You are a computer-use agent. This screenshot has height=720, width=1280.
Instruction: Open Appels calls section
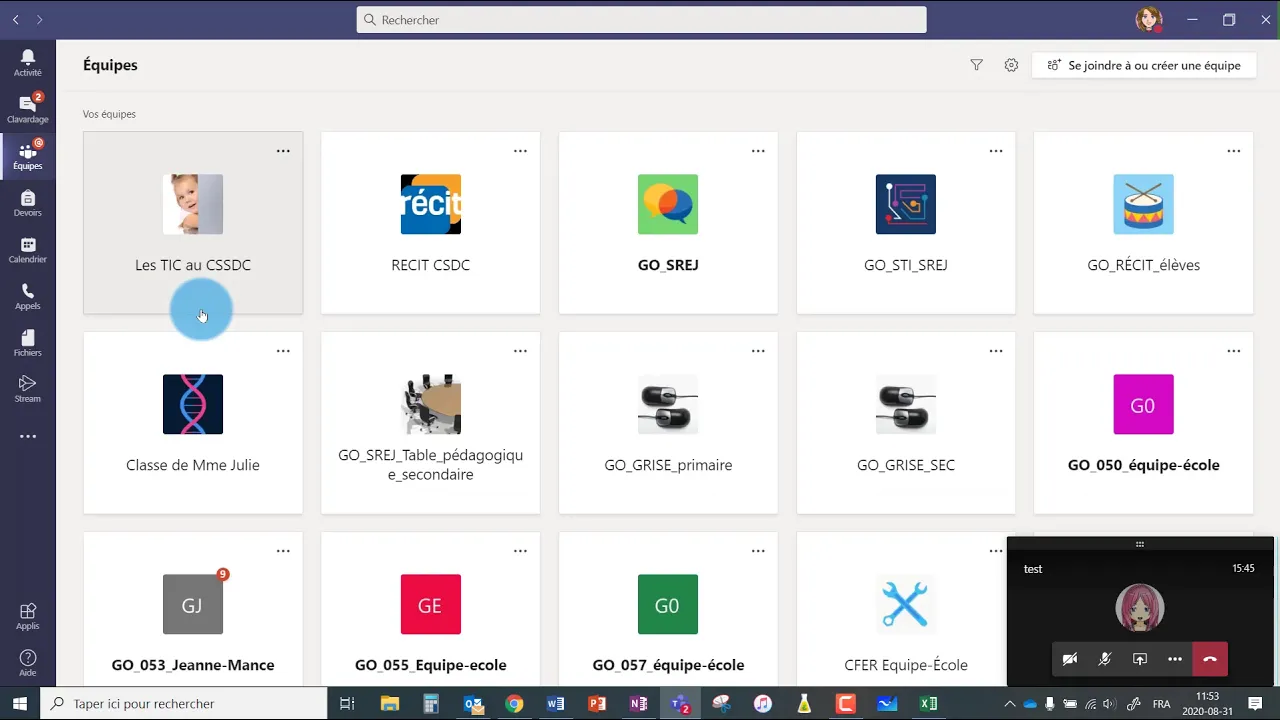[x=28, y=296]
